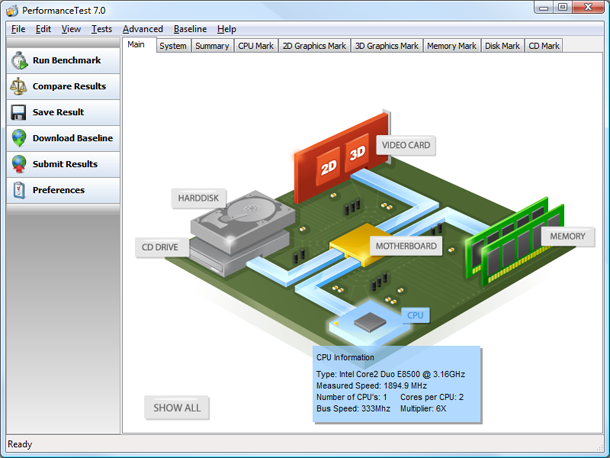610x458 pixels.
Task: Open the Baseline menu
Action: click(x=189, y=29)
